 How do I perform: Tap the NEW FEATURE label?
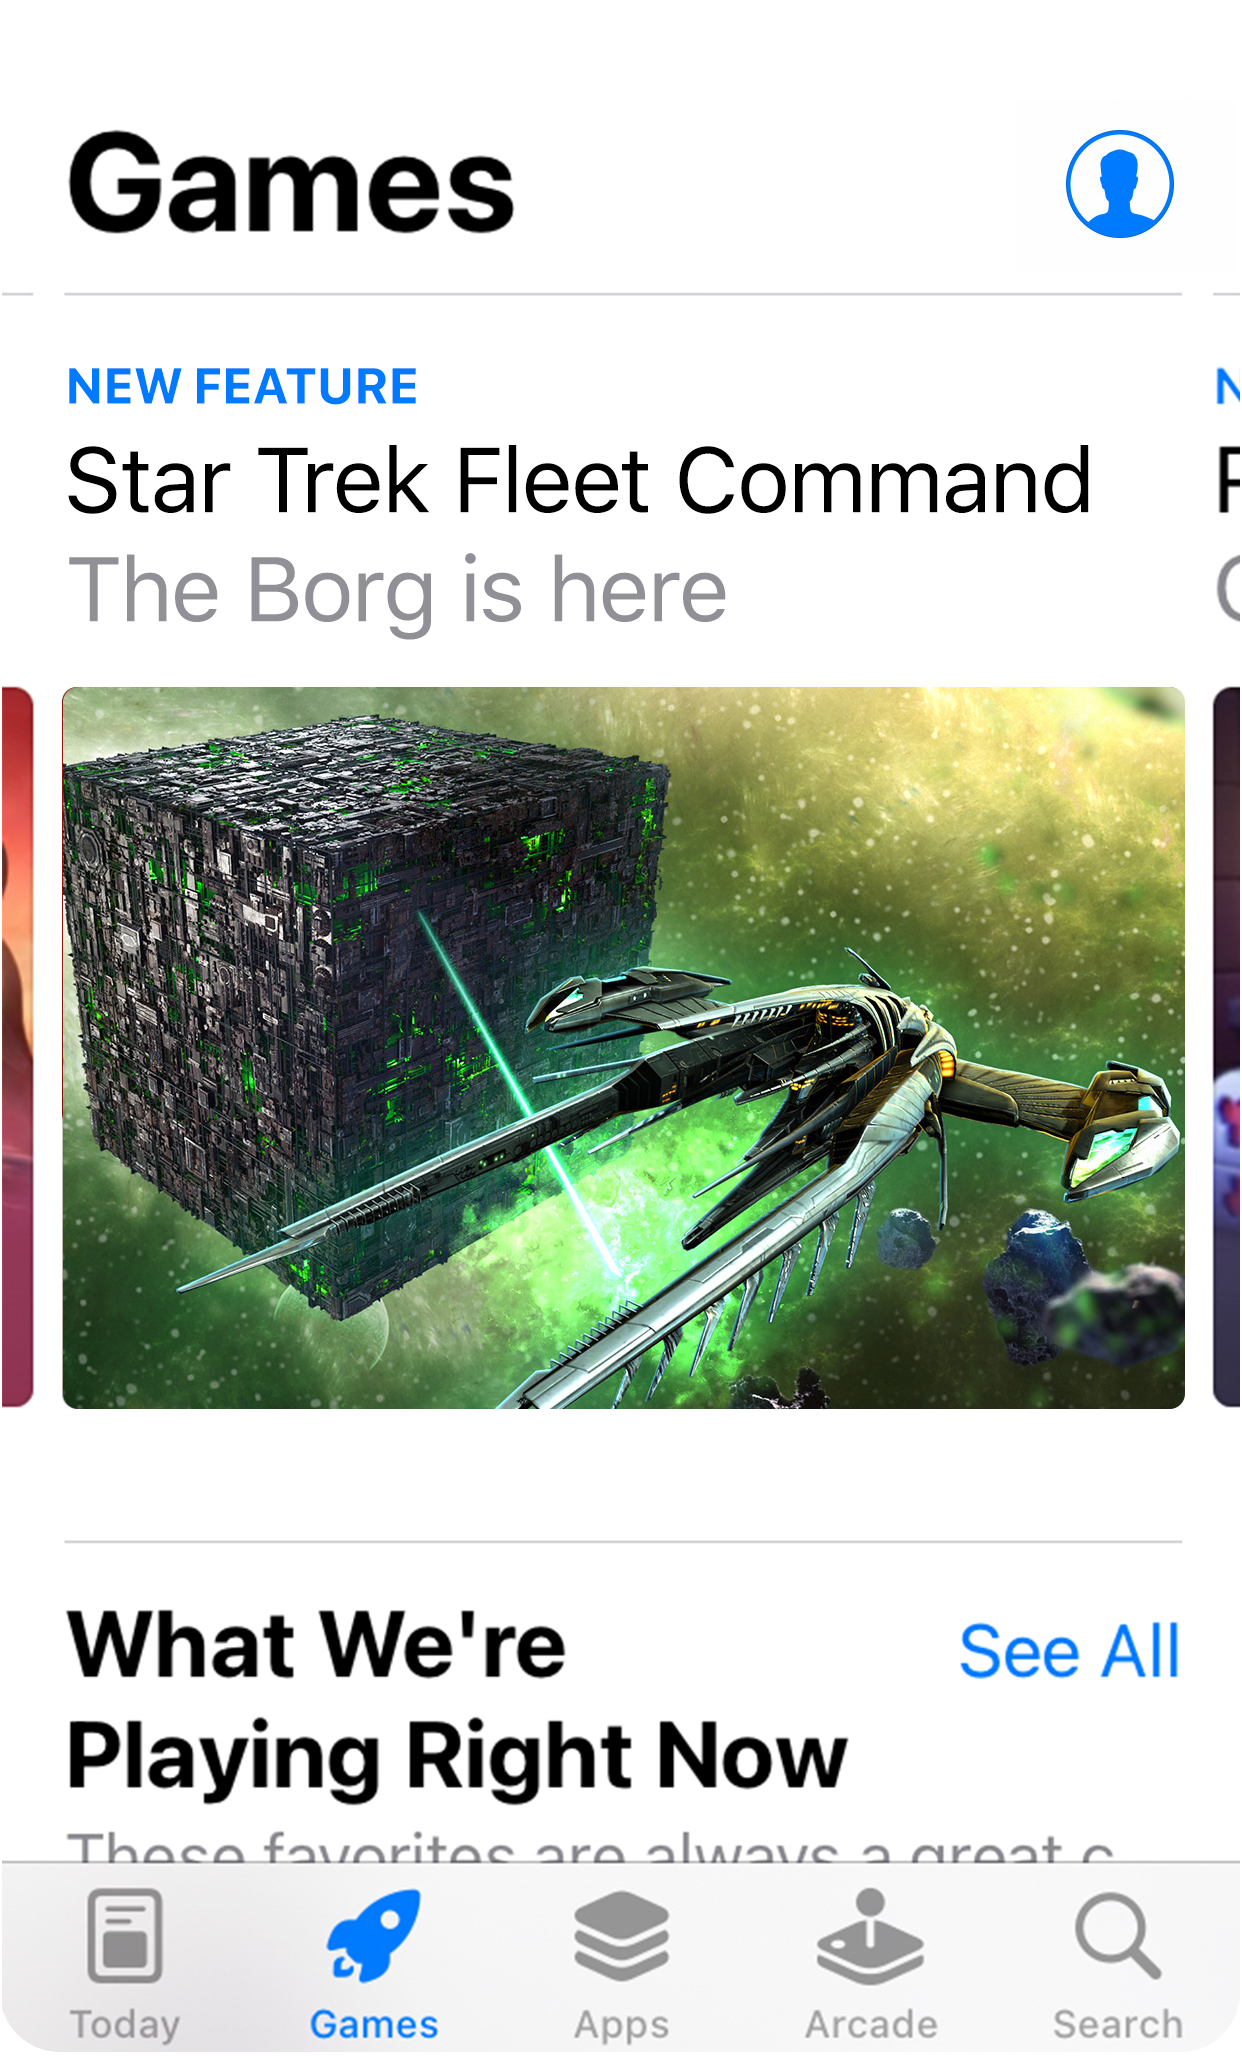pyautogui.click(x=243, y=386)
